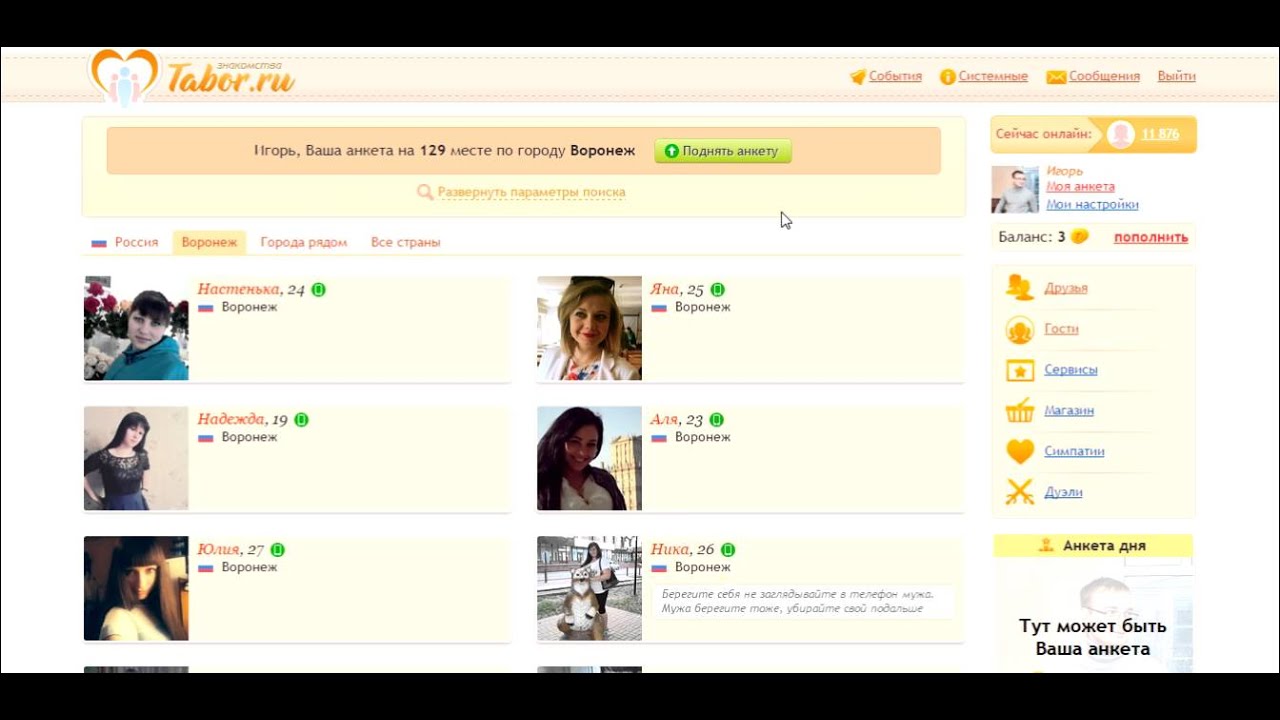Viewport: 1280px width, 720px height.
Task: Switch to Города рядом tab
Action: pyautogui.click(x=304, y=242)
